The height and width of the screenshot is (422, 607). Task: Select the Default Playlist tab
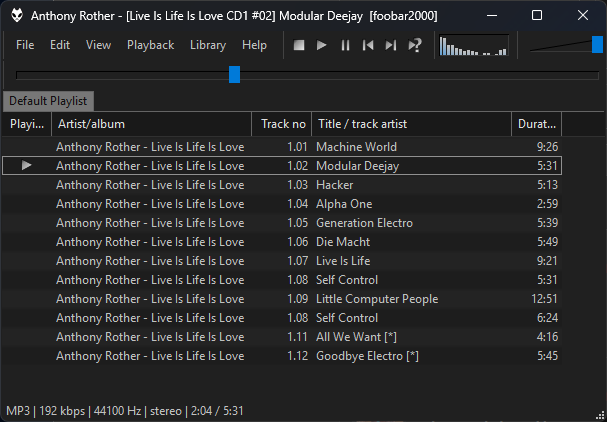pos(48,101)
